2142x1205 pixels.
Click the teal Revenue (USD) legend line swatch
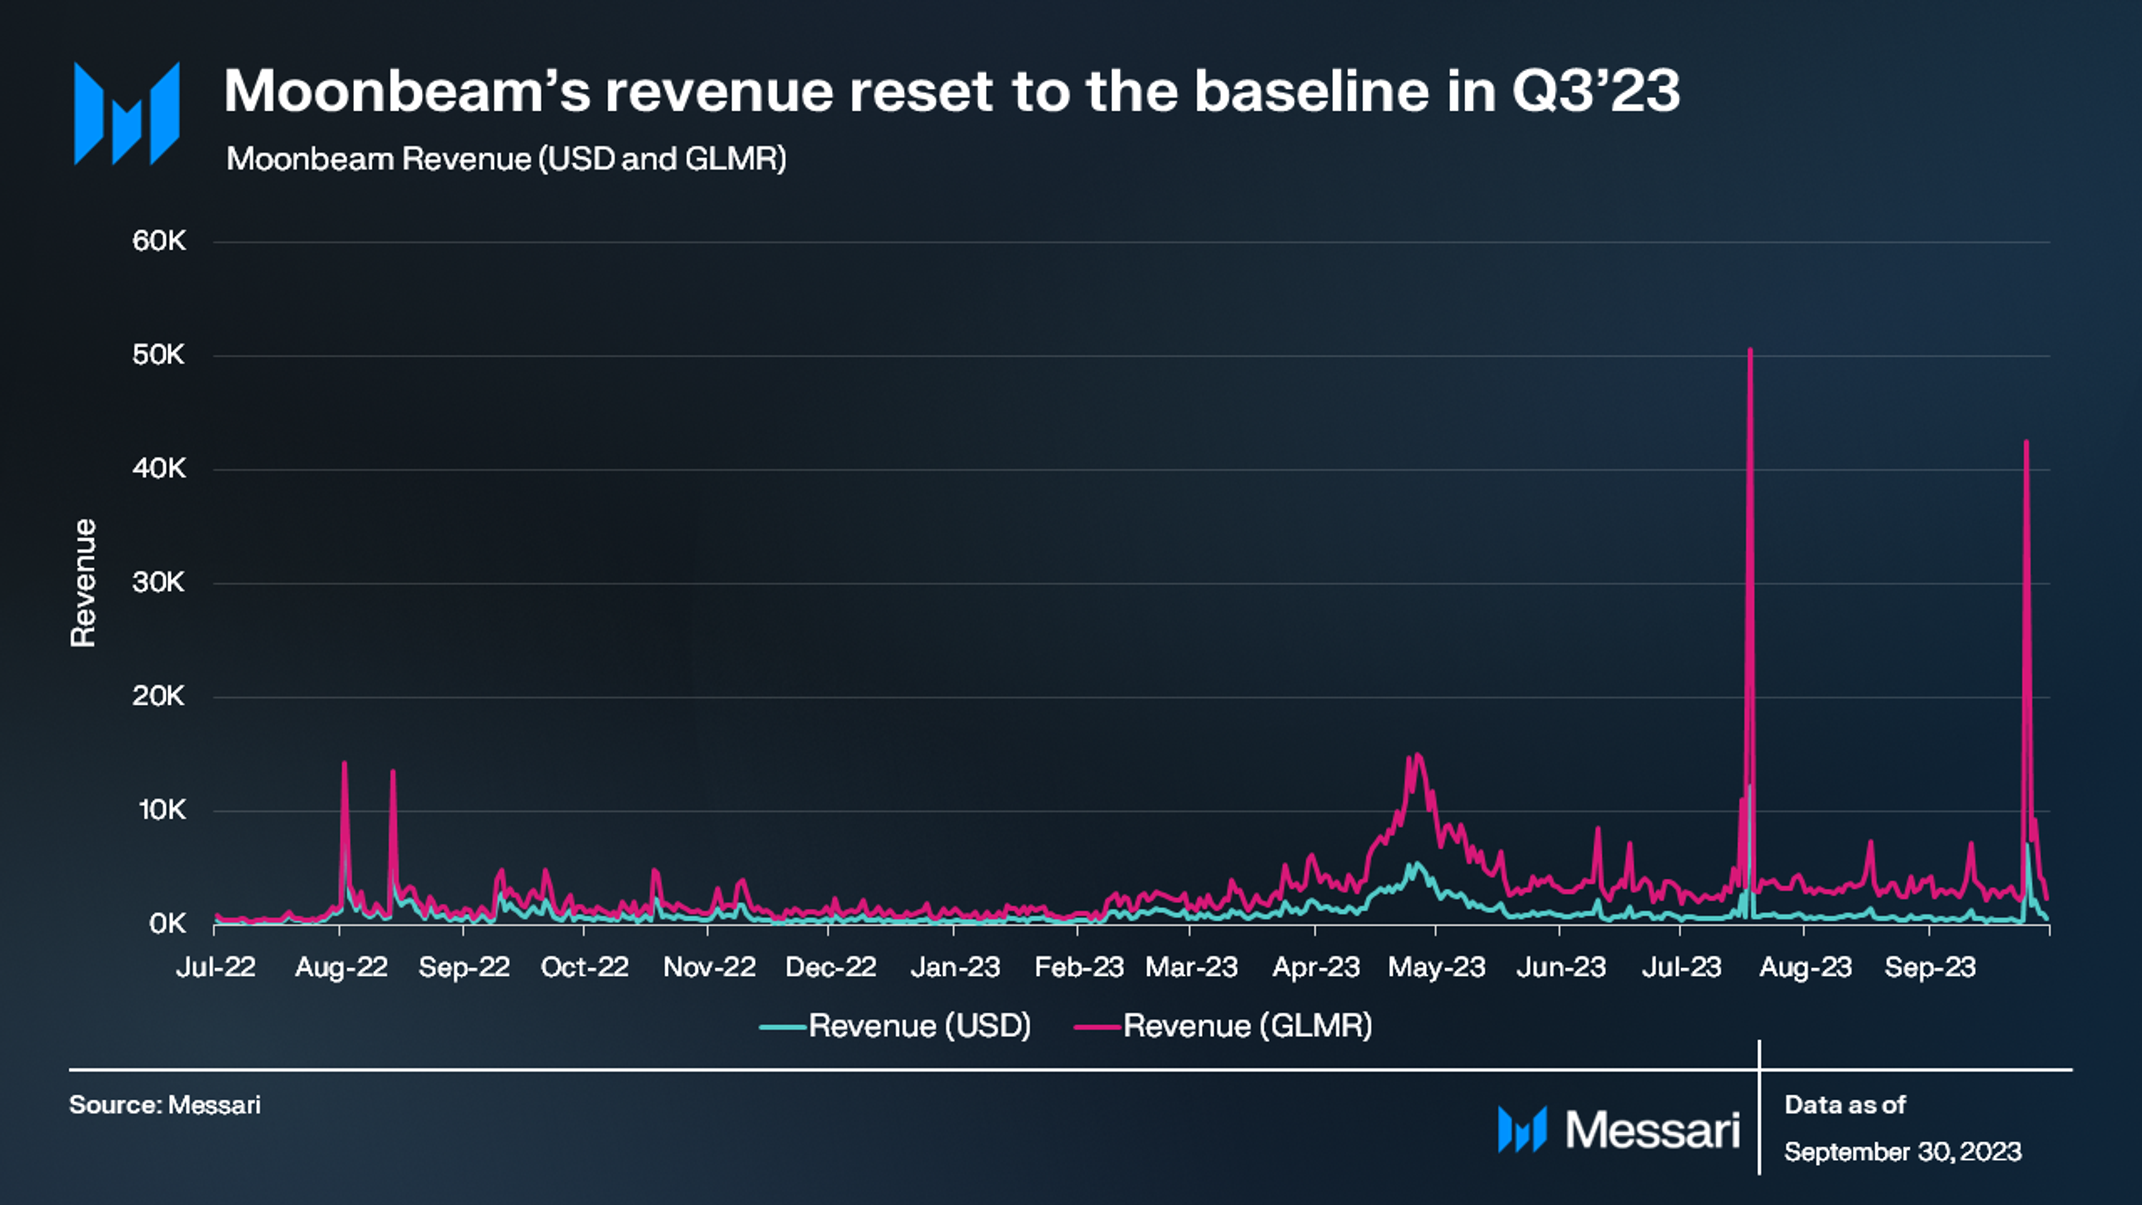(x=782, y=1027)
